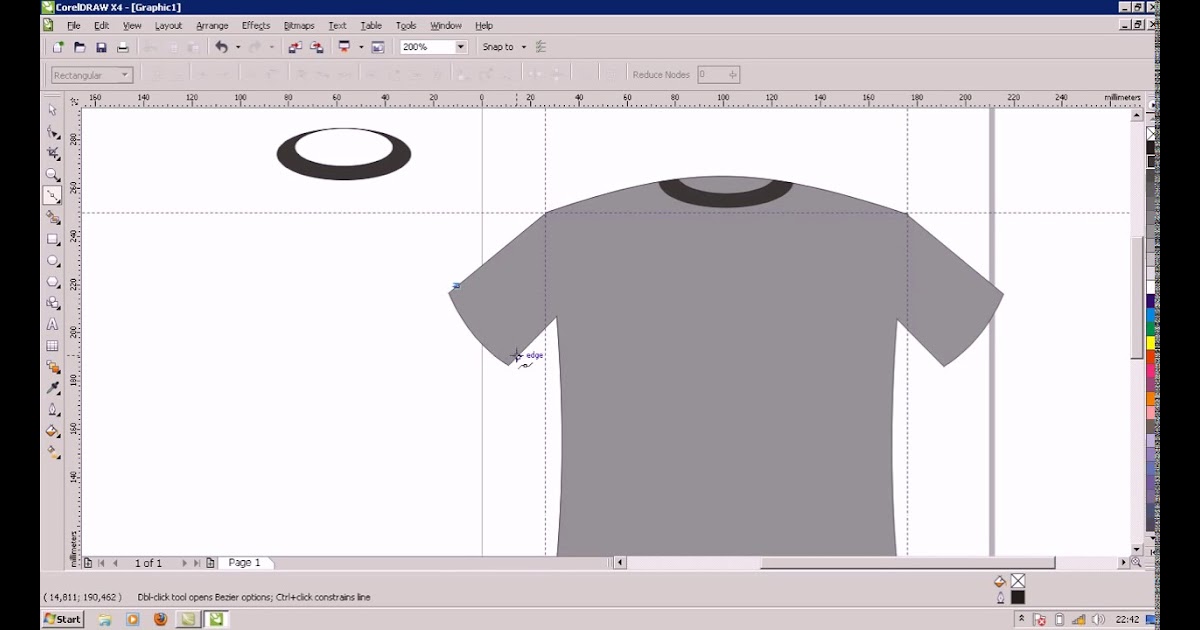1200x630 pixels.
Task: Select the Pick tool in the toolbox
Action: pyautogui.click(x=53, y=110)
